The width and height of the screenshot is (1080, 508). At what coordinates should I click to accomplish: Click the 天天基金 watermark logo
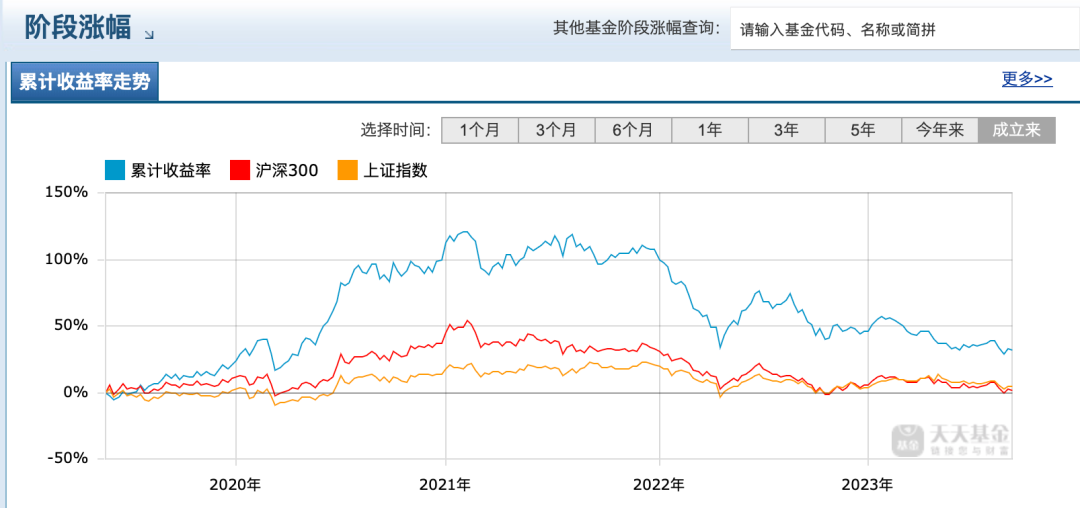pos(953,436)
